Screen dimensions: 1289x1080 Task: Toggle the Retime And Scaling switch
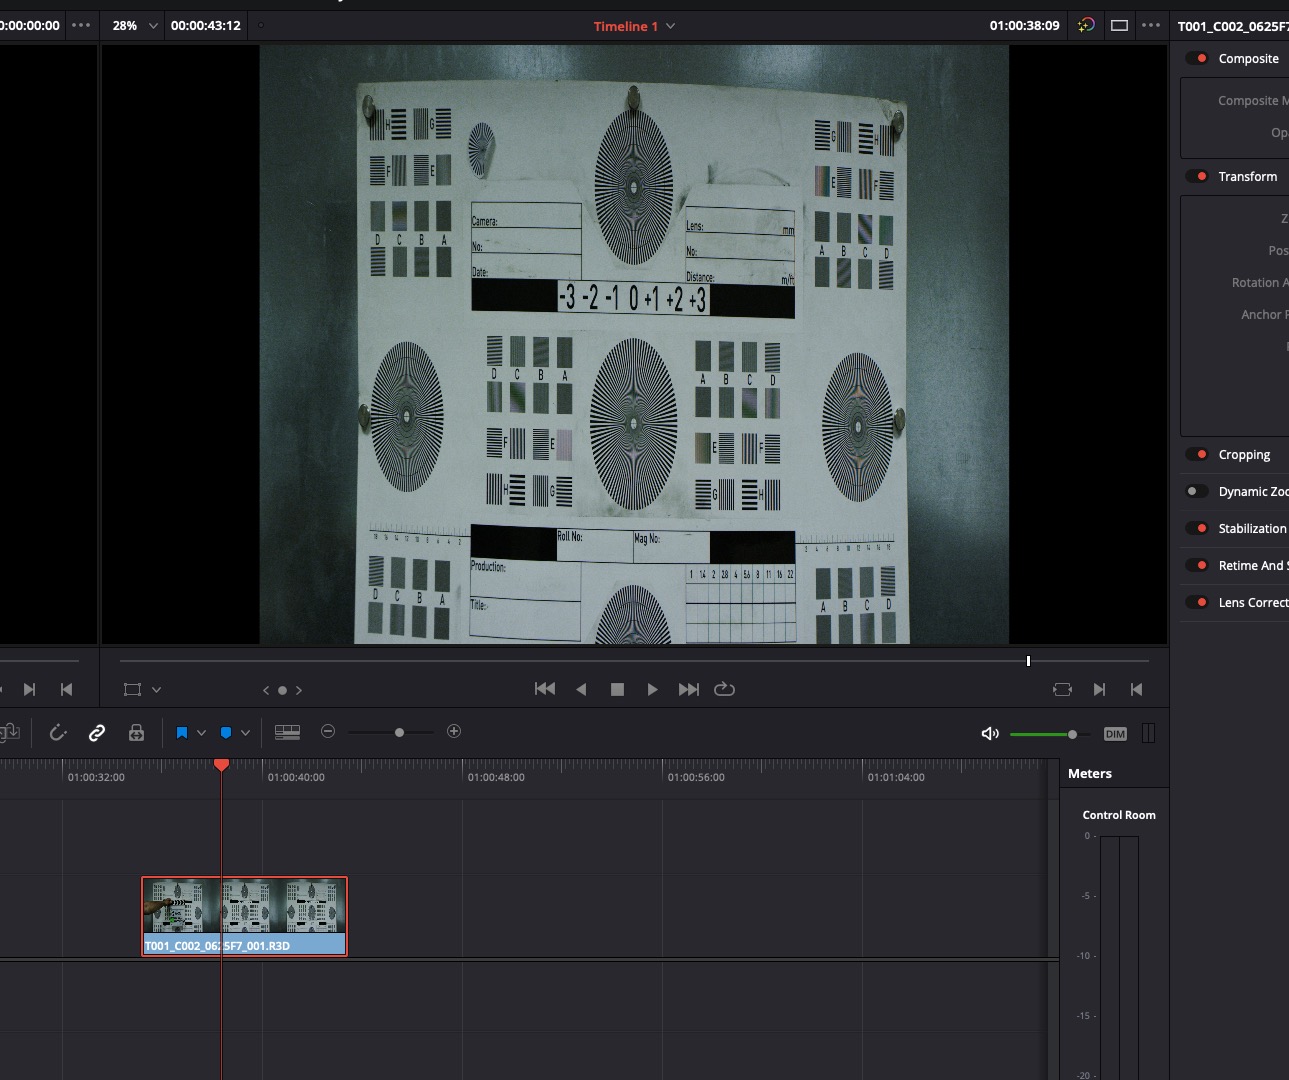coord(1197,566)
